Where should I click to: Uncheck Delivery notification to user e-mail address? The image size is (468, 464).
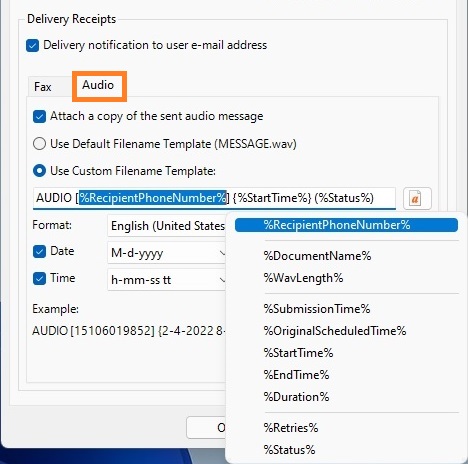tap(33, 45)
